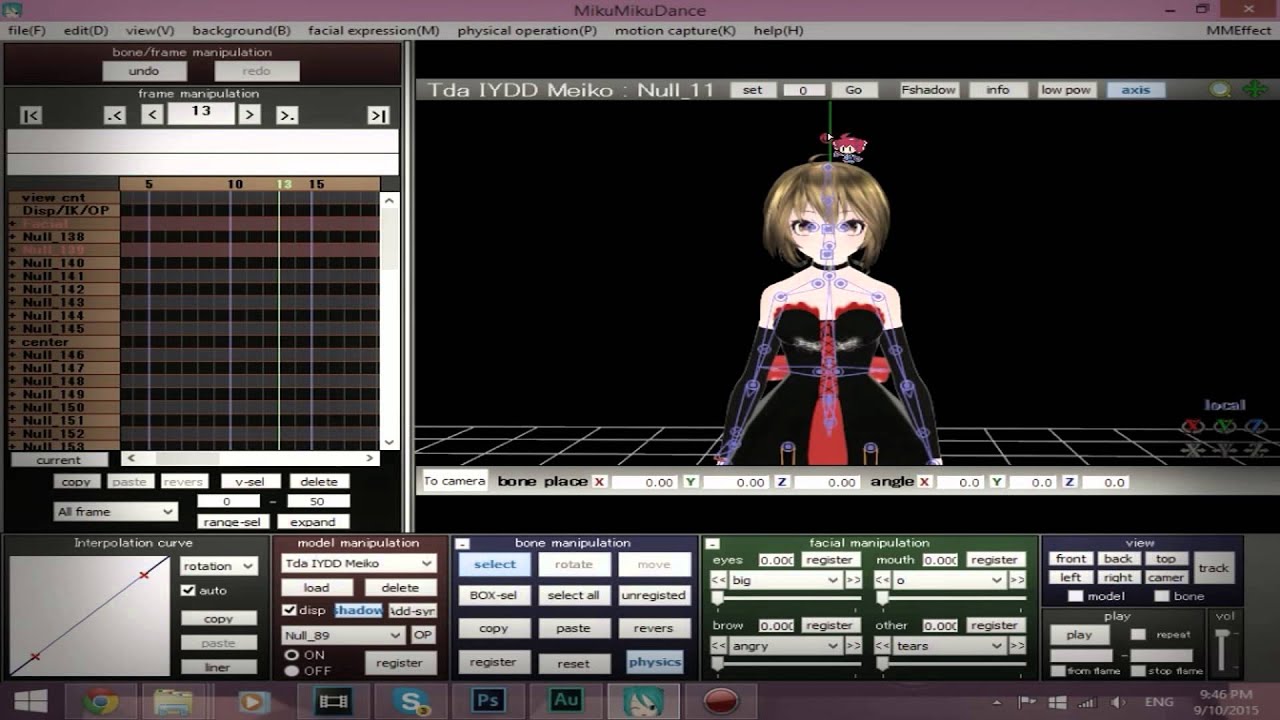Click the blue Z local rotation axis icon
This screenshot has width=1280, height=720.
(1255, 427)
